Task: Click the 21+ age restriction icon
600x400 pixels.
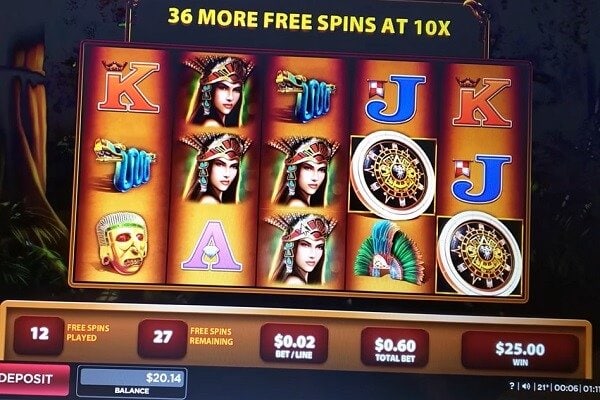Action: (x=543, y=387)
